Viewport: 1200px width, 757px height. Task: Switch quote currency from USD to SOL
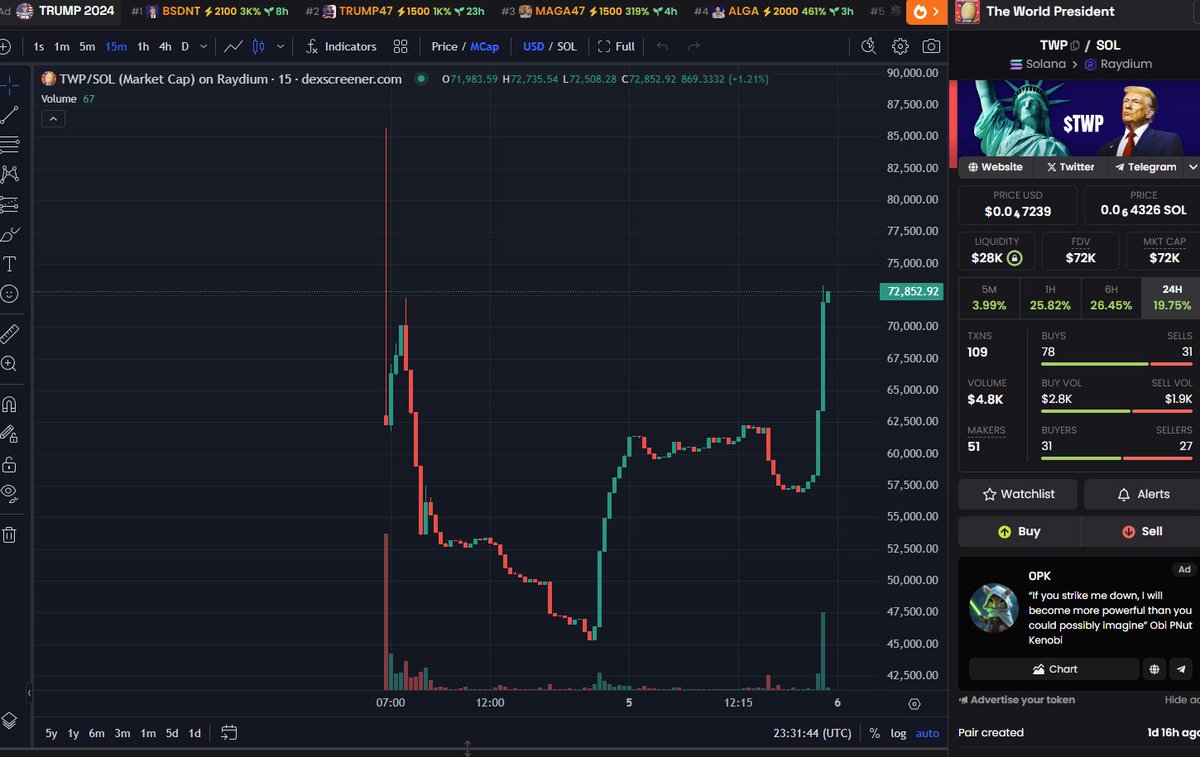[x=566, y=46]
